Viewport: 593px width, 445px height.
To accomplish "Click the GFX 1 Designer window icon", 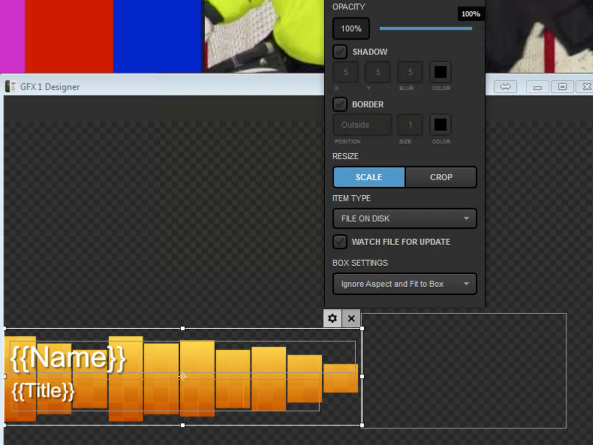I will point(10,87).
